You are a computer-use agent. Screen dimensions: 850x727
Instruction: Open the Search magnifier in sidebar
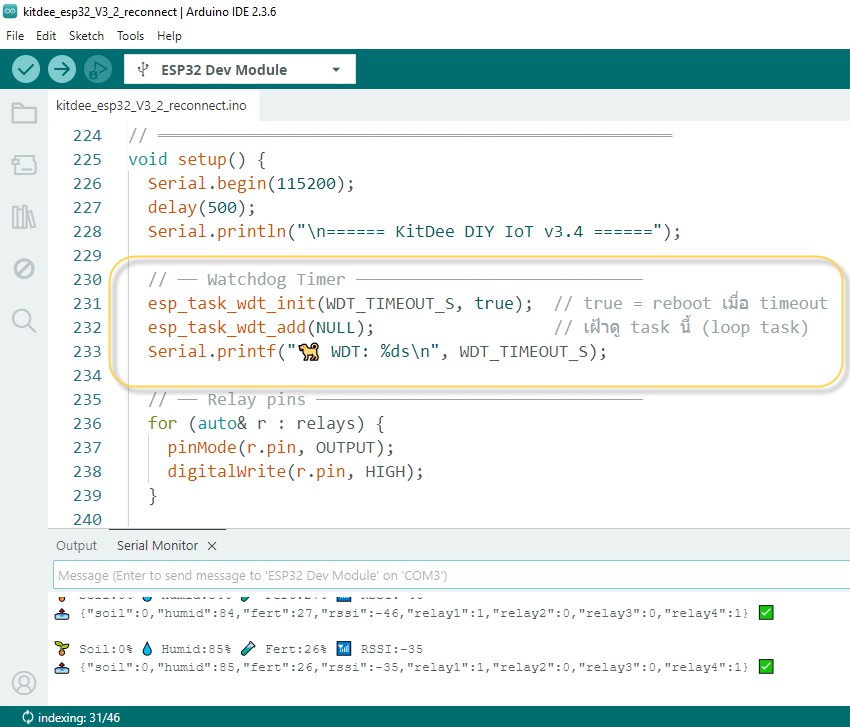point(24,320)
